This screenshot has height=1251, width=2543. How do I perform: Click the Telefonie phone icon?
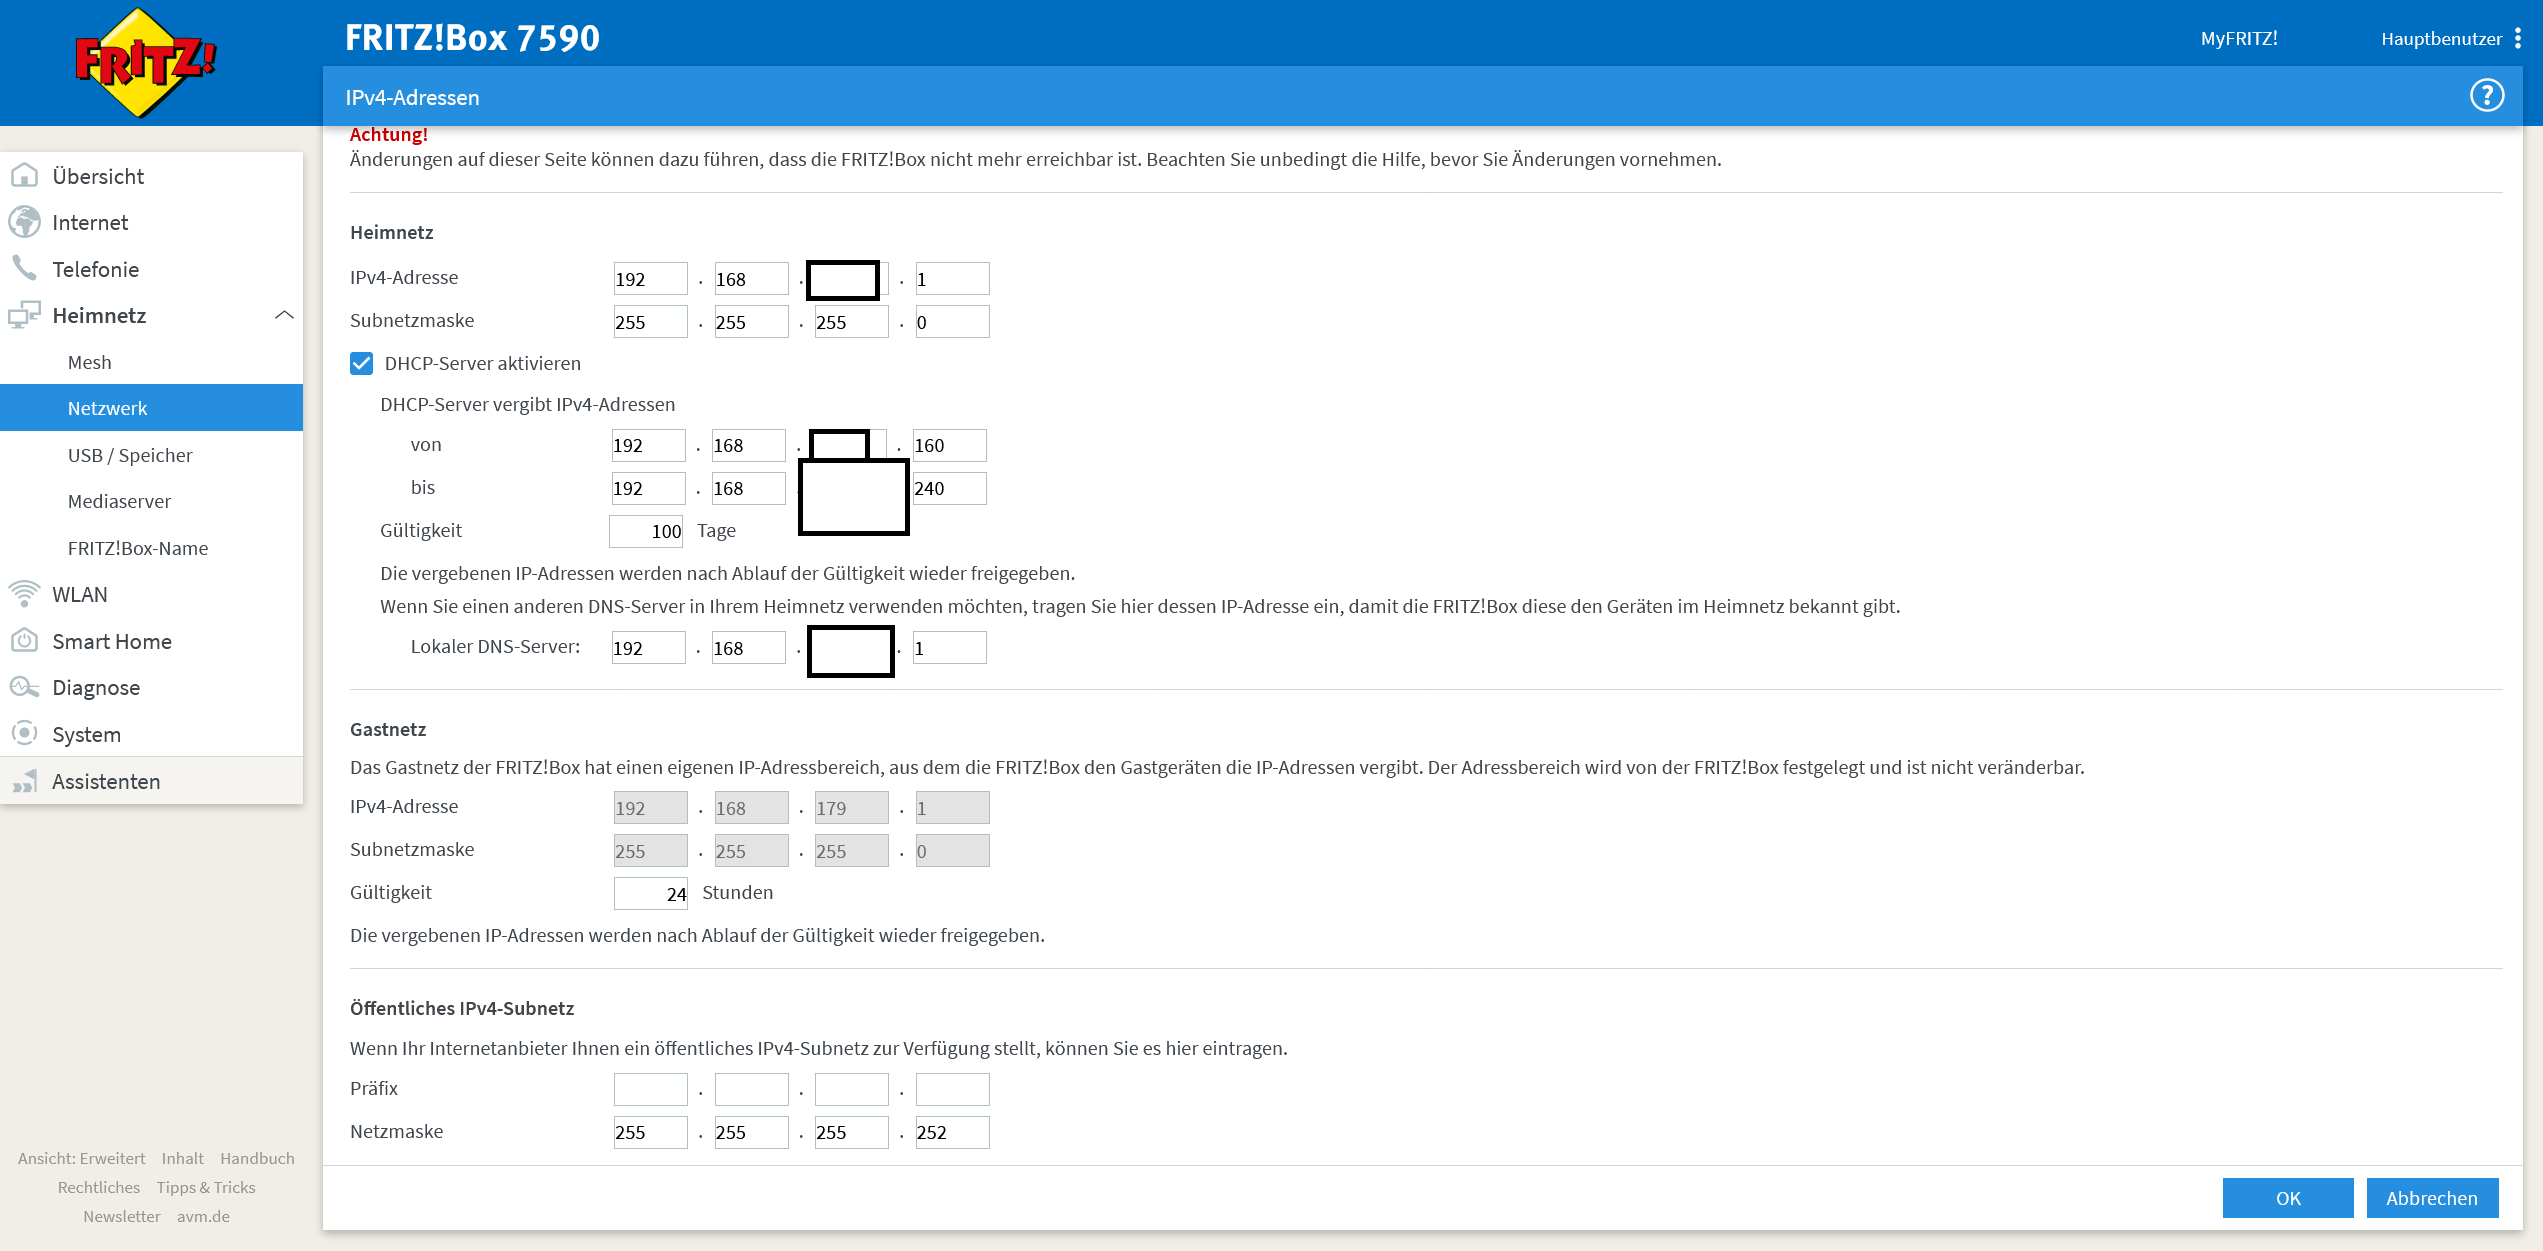pyautogui.click(x=24, y=268)
